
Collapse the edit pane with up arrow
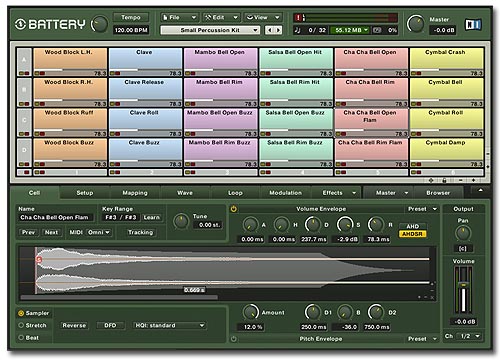tap(480, 190)
